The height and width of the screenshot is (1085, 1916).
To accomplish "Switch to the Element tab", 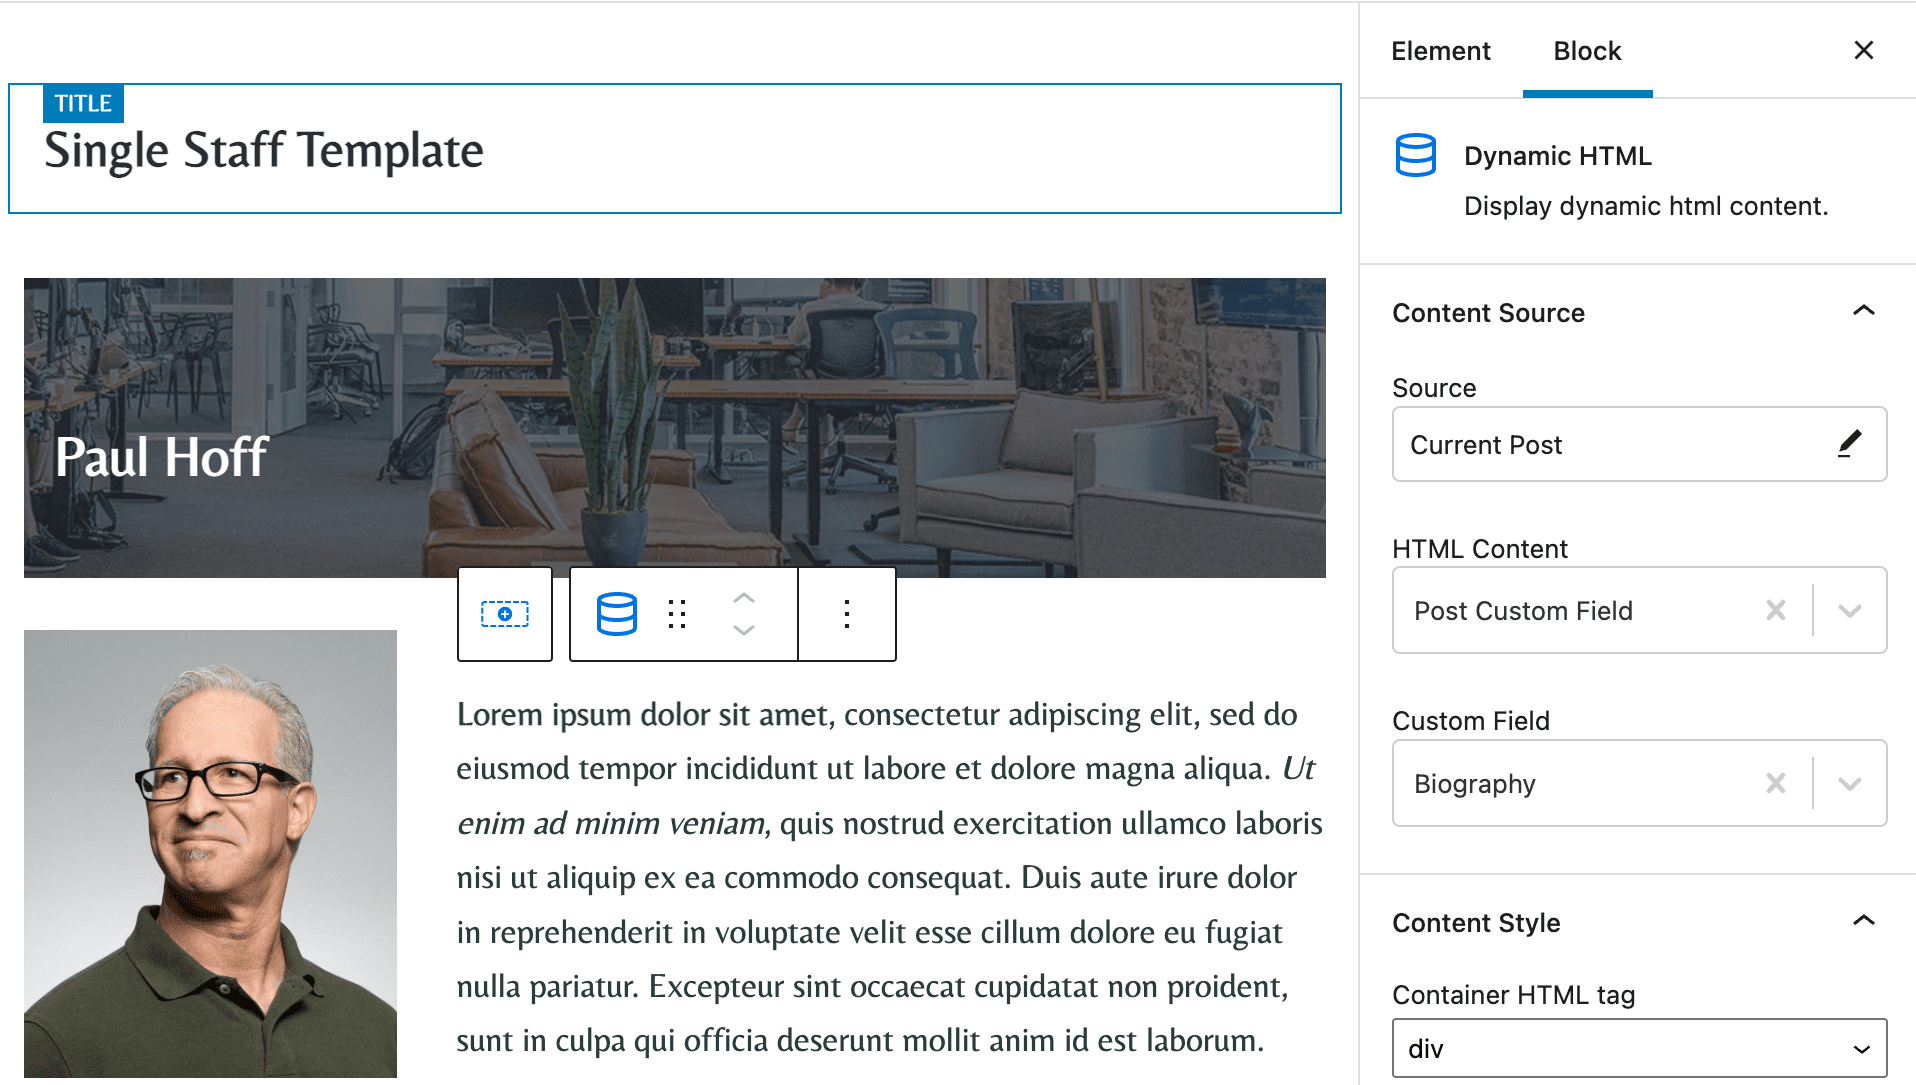I will pyautogui.click(x=1440, y=50).
